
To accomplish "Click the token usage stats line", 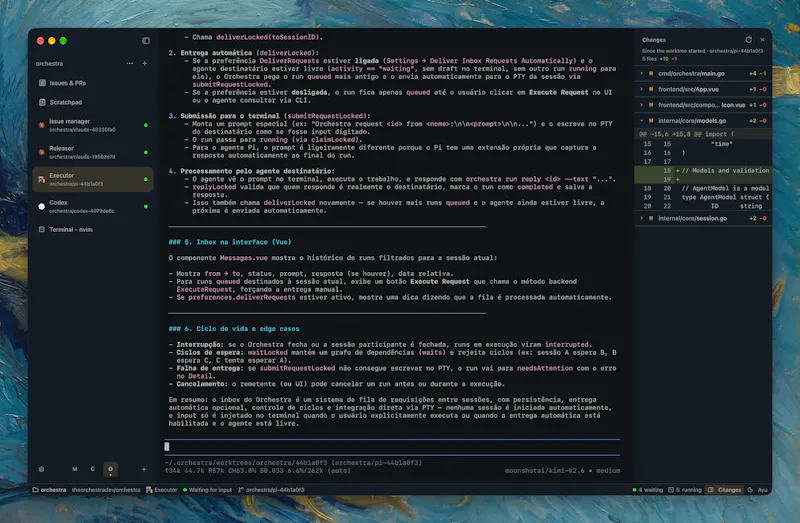I will pos(258,471).
